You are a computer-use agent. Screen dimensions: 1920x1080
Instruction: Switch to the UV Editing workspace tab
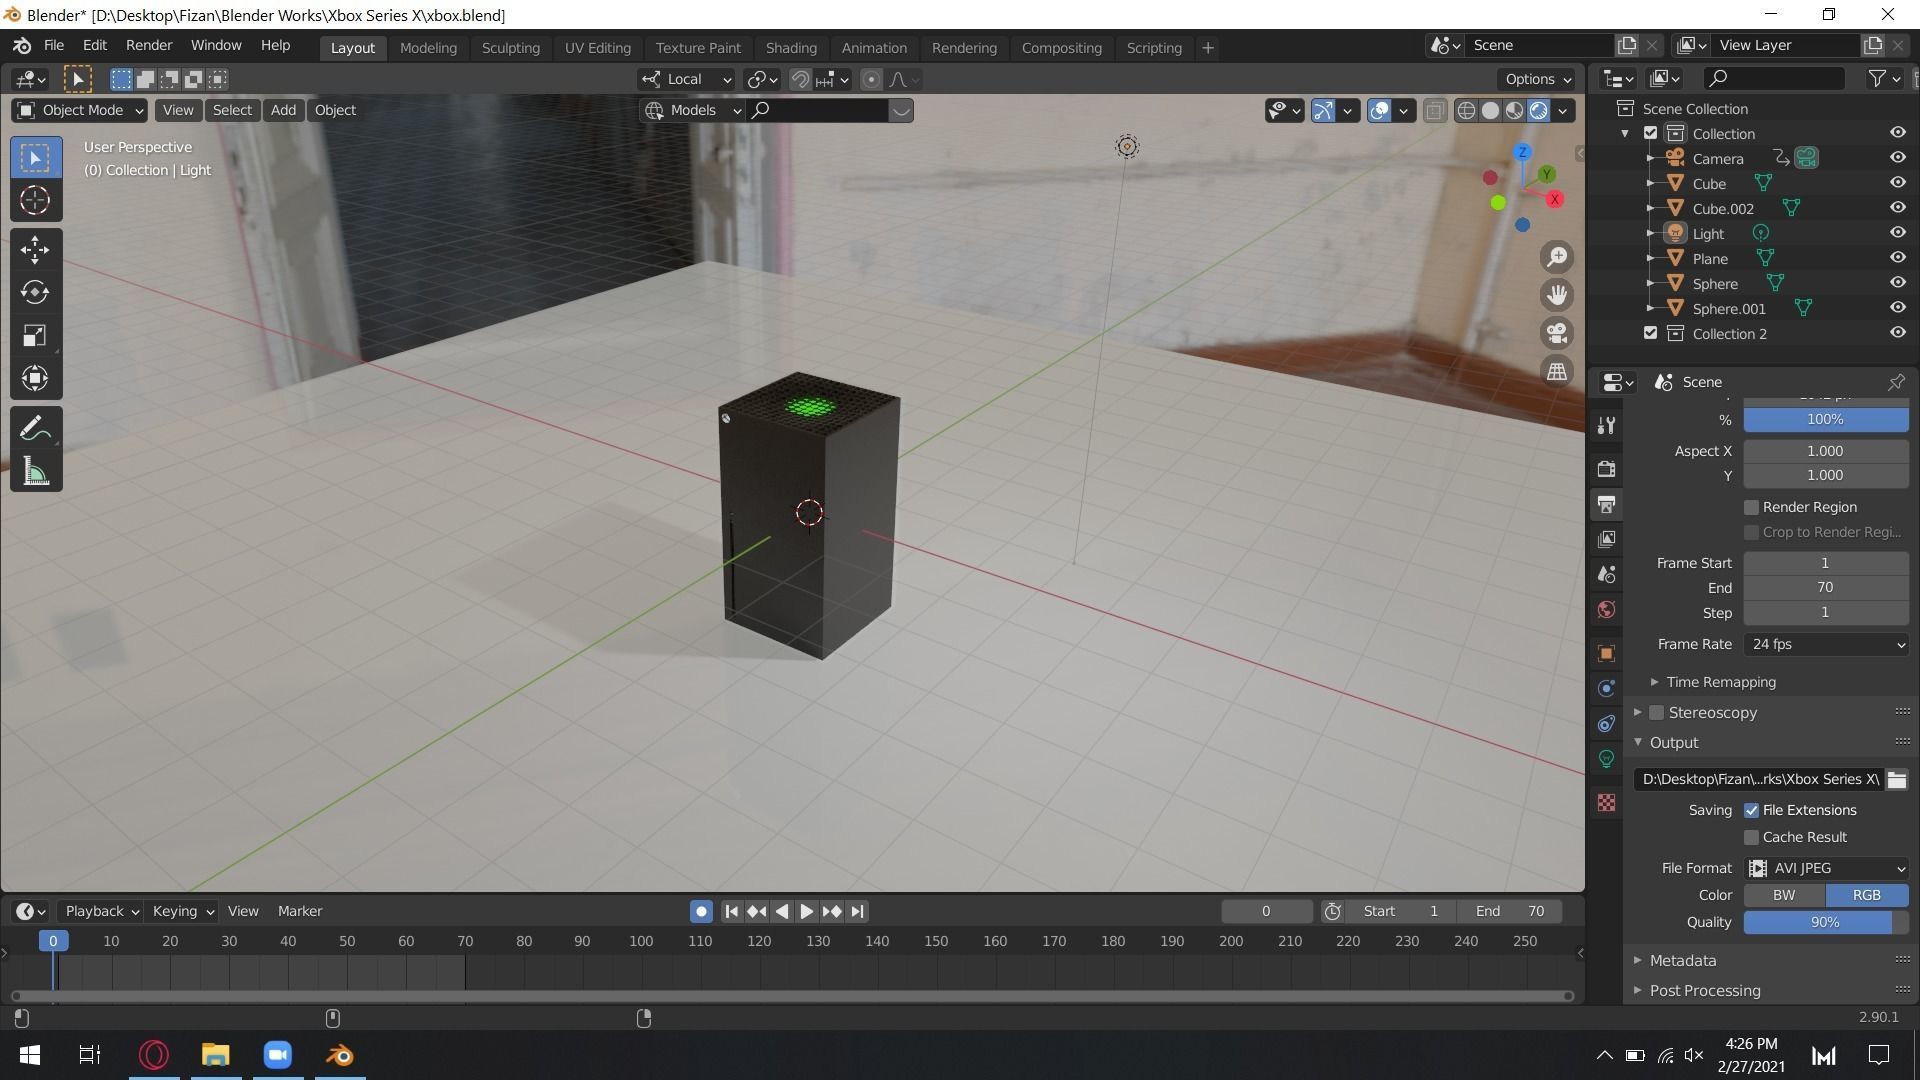coord(598,48)
